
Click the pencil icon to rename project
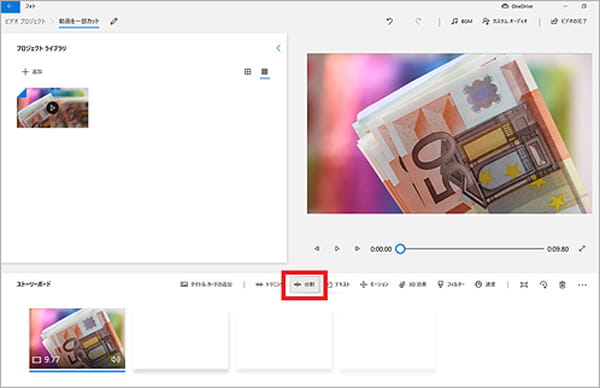click(x=114, y=21)
